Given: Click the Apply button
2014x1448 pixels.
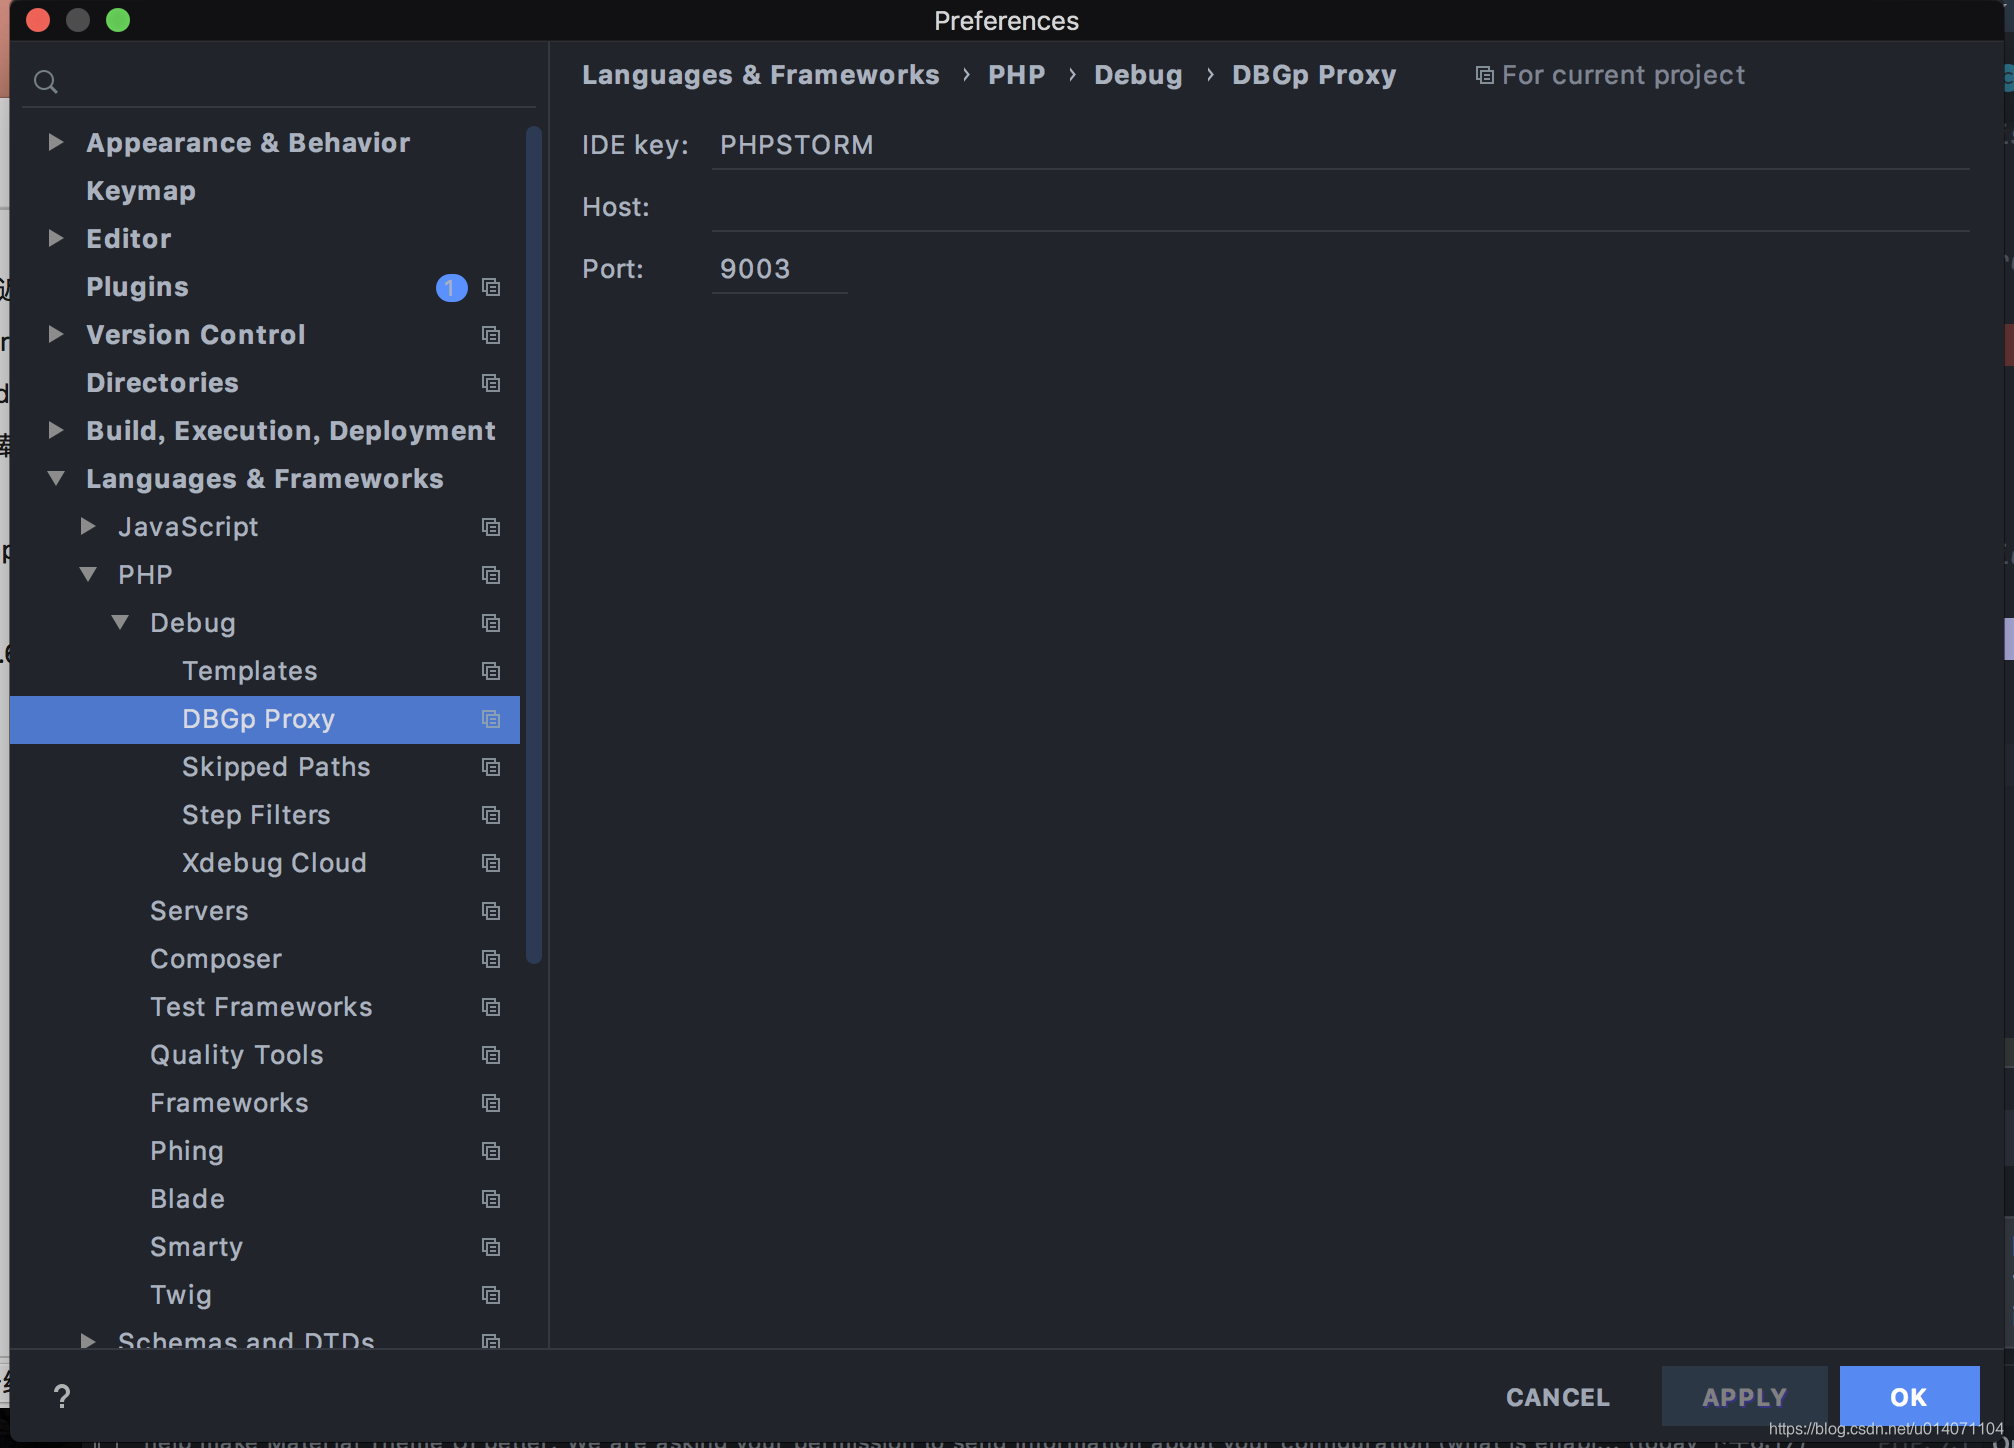Looking at the screenshot, I should click(x=1744, y=1397).
